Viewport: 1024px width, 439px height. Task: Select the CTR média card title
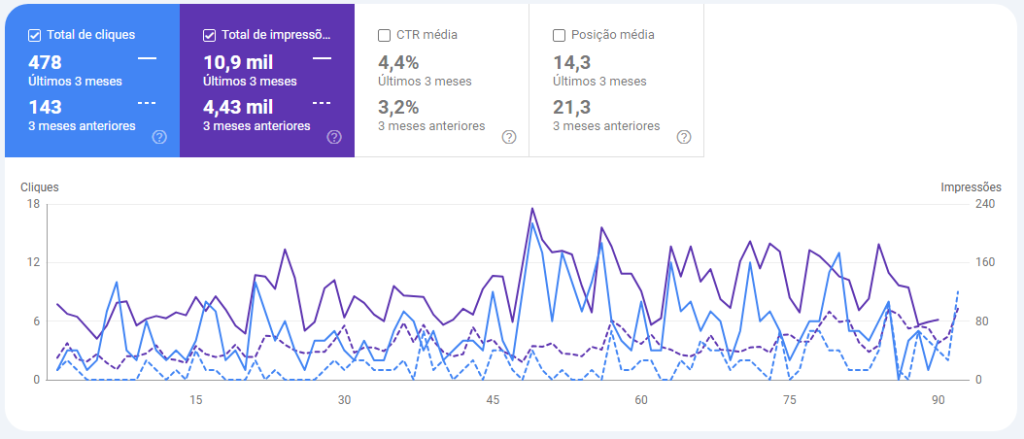pyautogui.click(x=426, y=35)
